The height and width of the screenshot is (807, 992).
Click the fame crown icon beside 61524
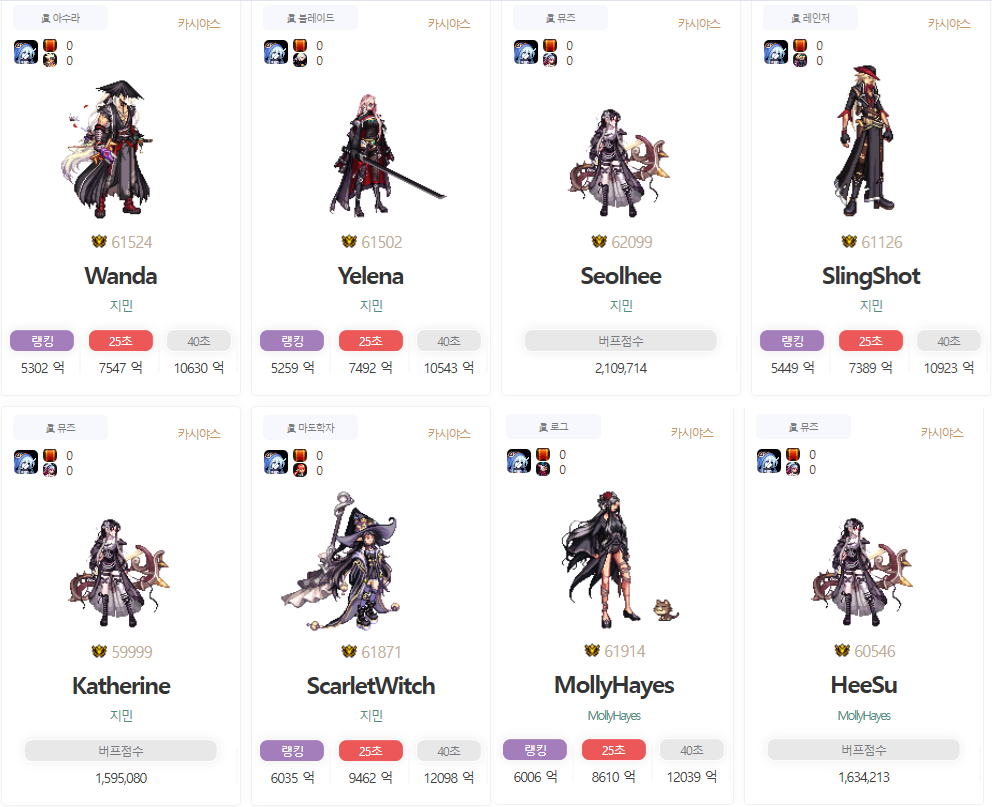pos(99,242)
